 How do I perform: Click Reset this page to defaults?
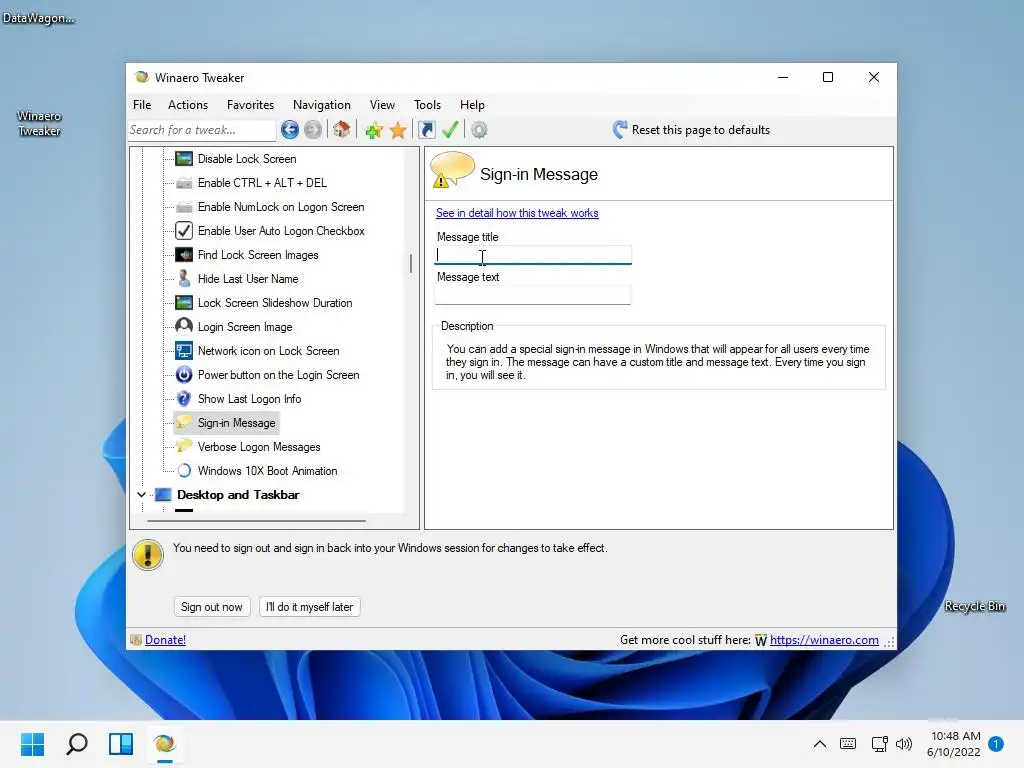pos(691,130)
